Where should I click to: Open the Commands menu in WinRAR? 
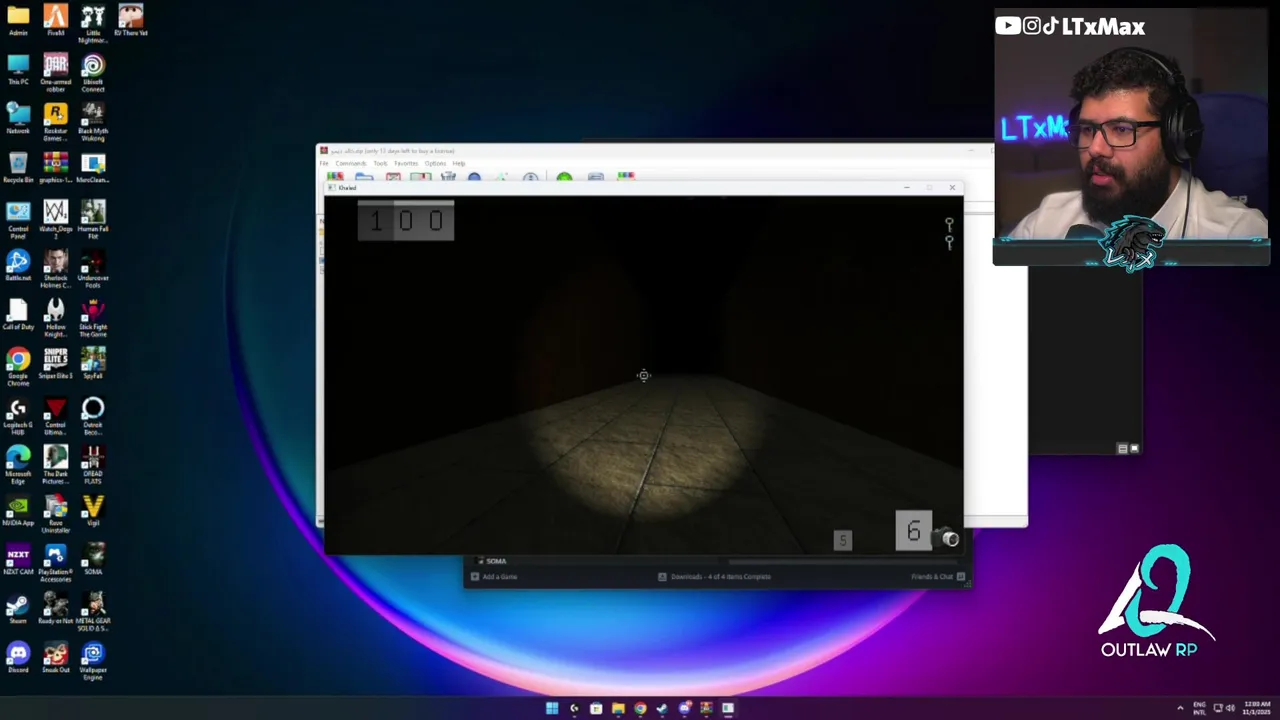pos(351,163)
